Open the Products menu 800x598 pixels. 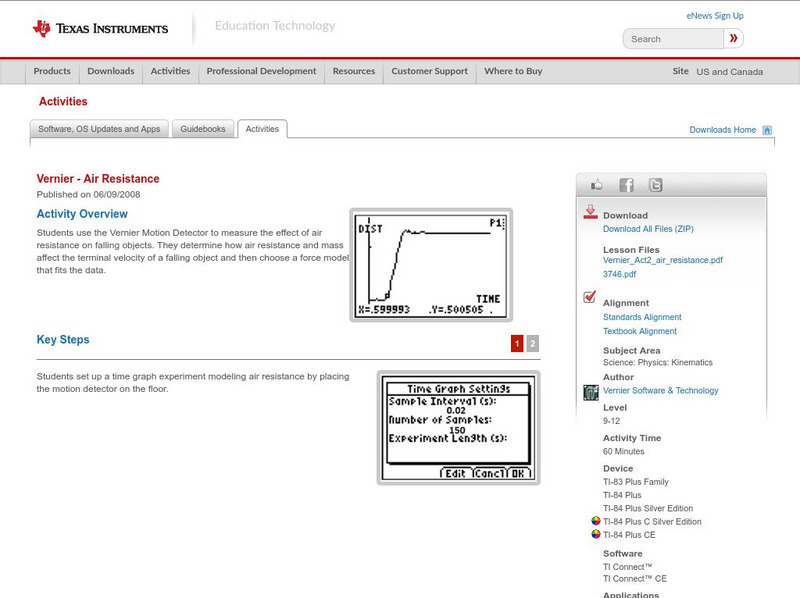click(x=52, y=72)
